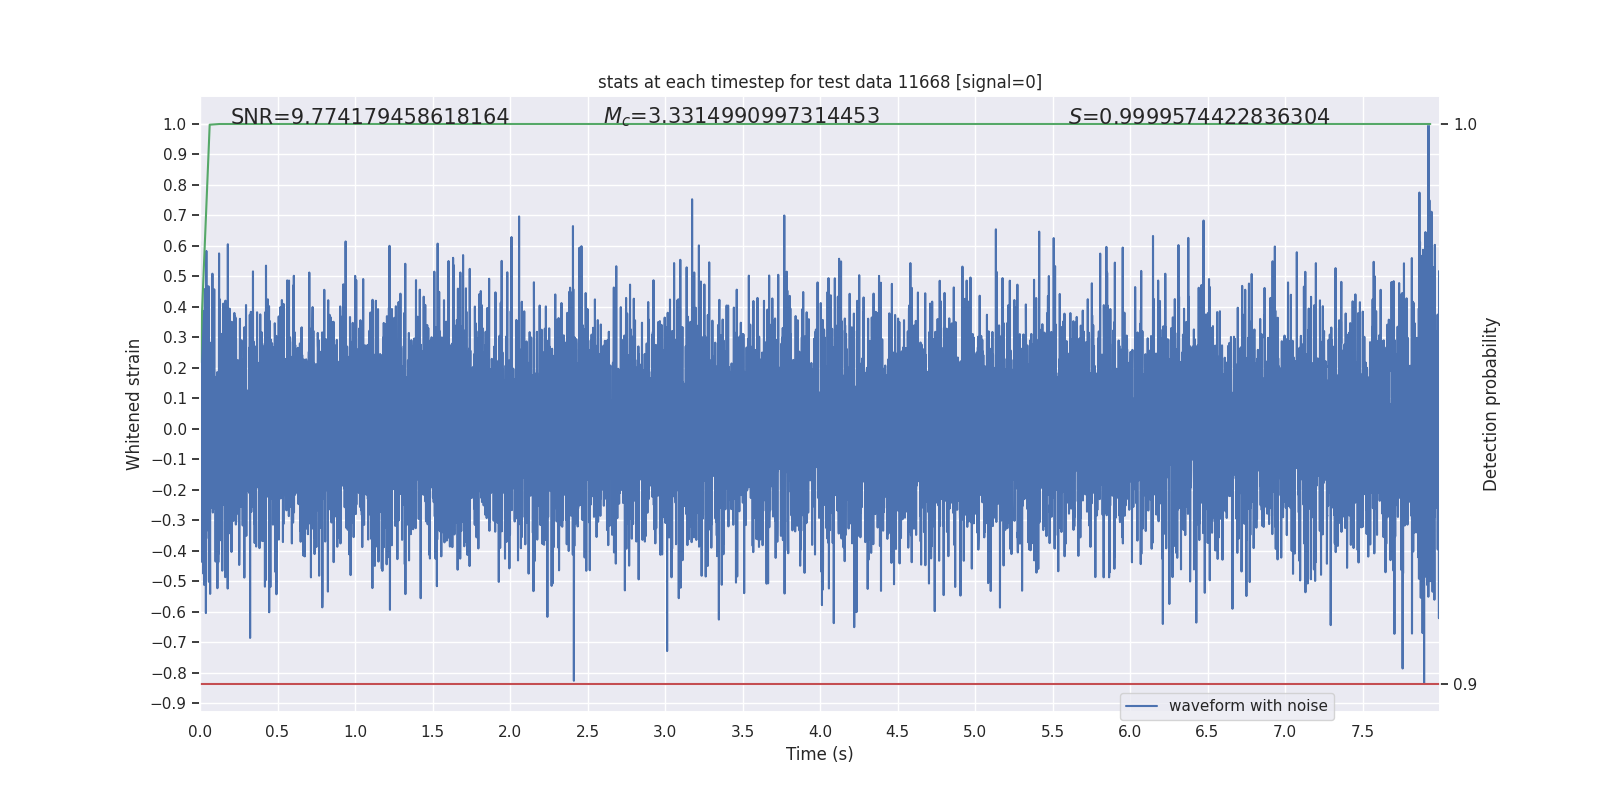Click the red horizontal threshold line
This screenshot has height=800, width=1600.
click(x=820, y=684)
